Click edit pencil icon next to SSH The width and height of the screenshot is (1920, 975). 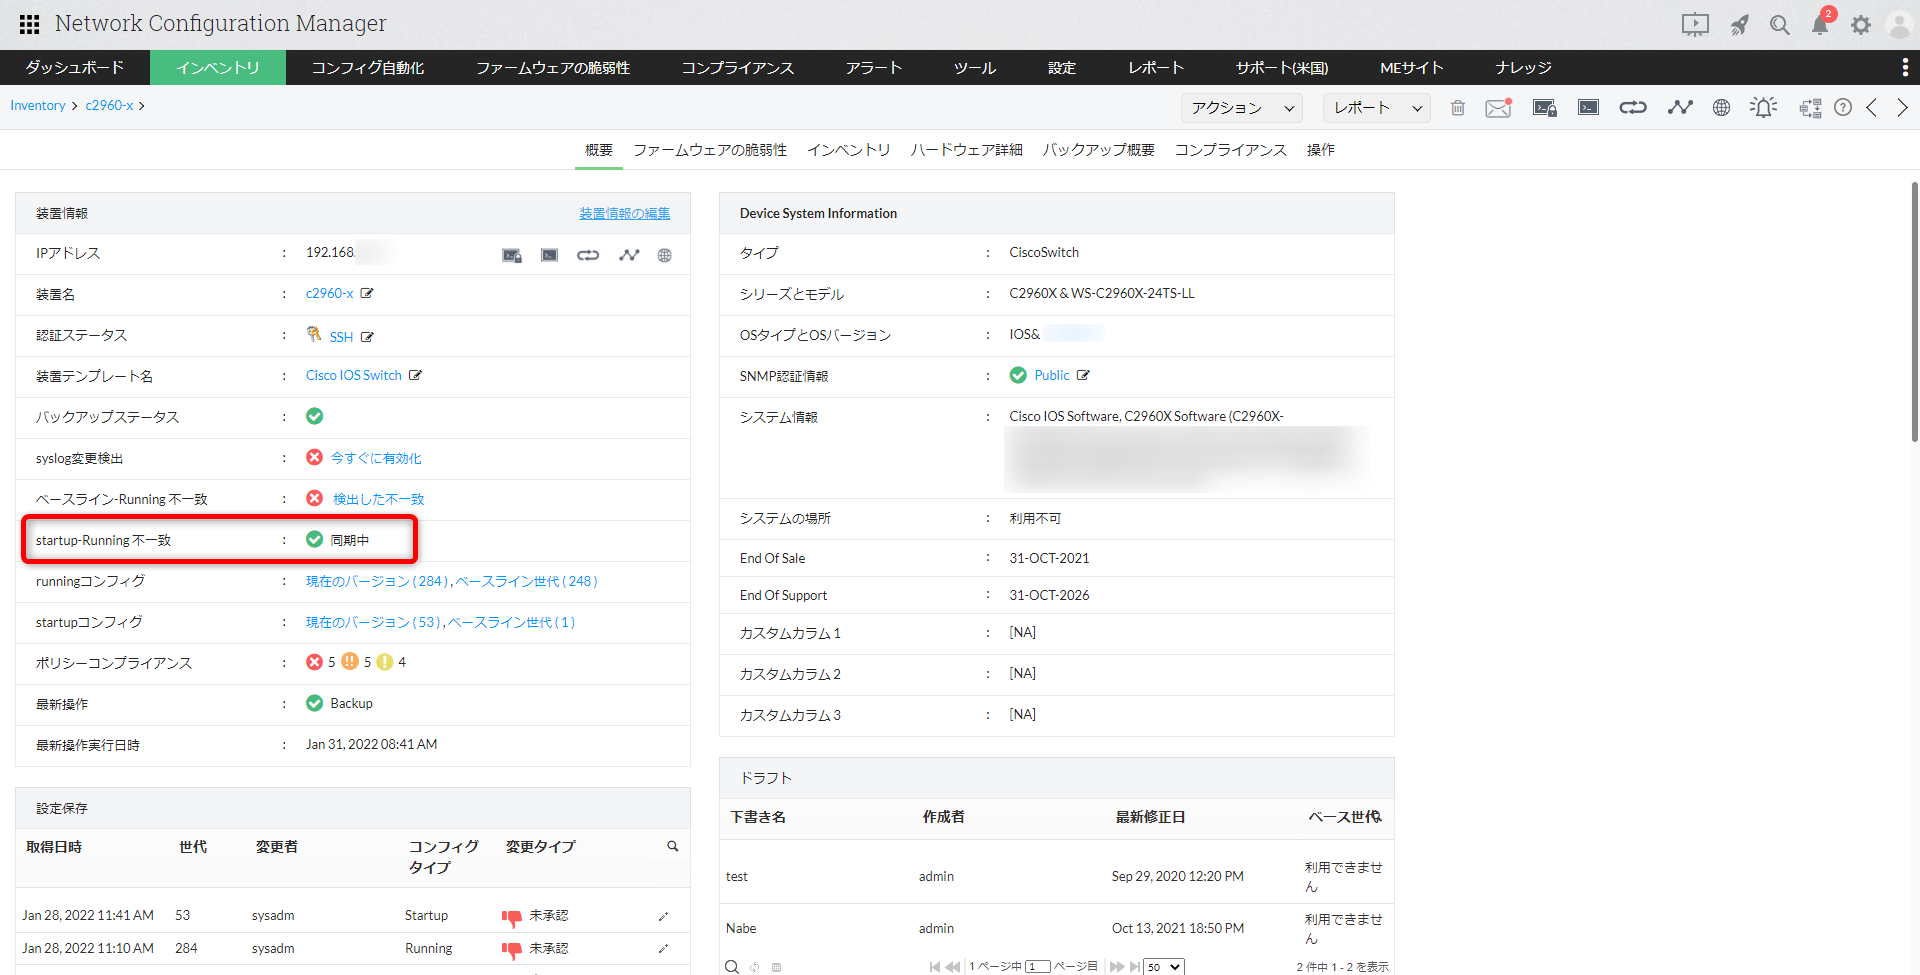pos(367,337)
